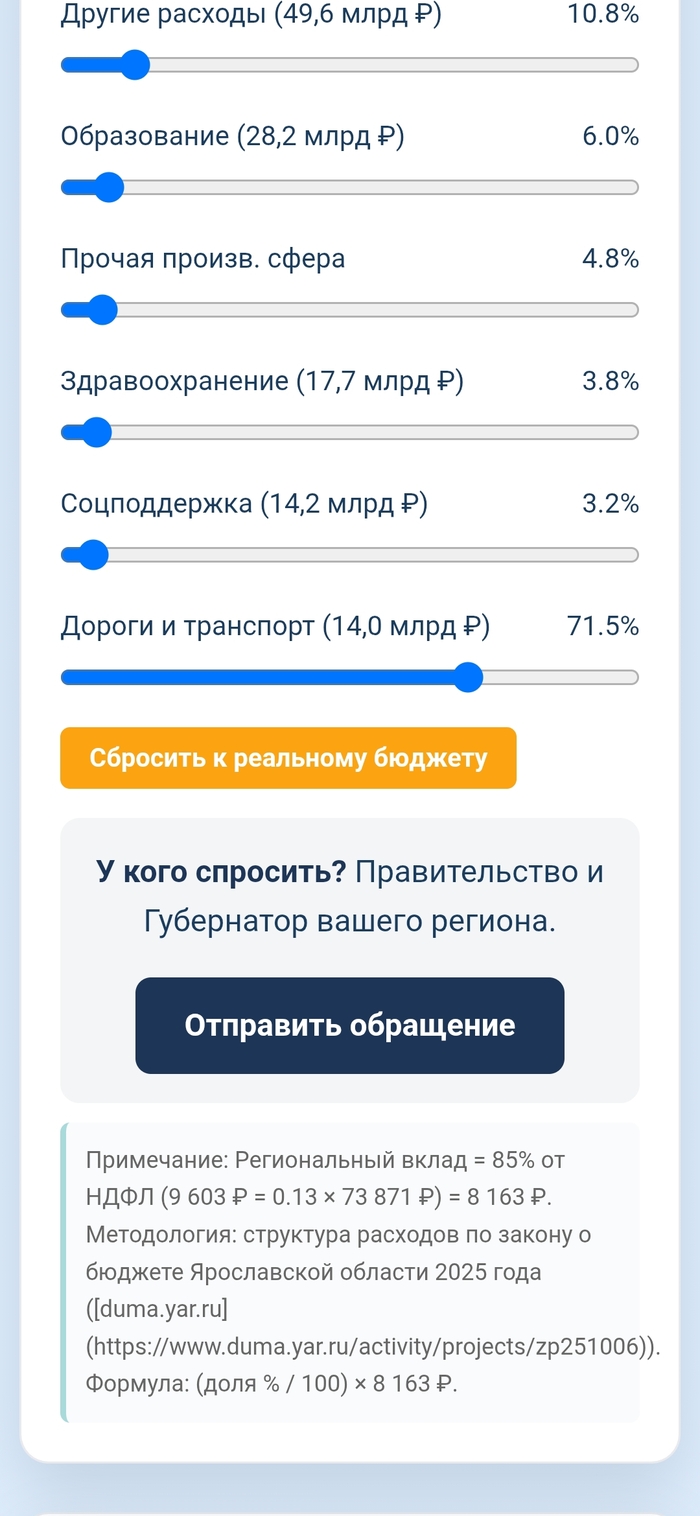Click the У кого спросить? heading text

click(221, 872)
